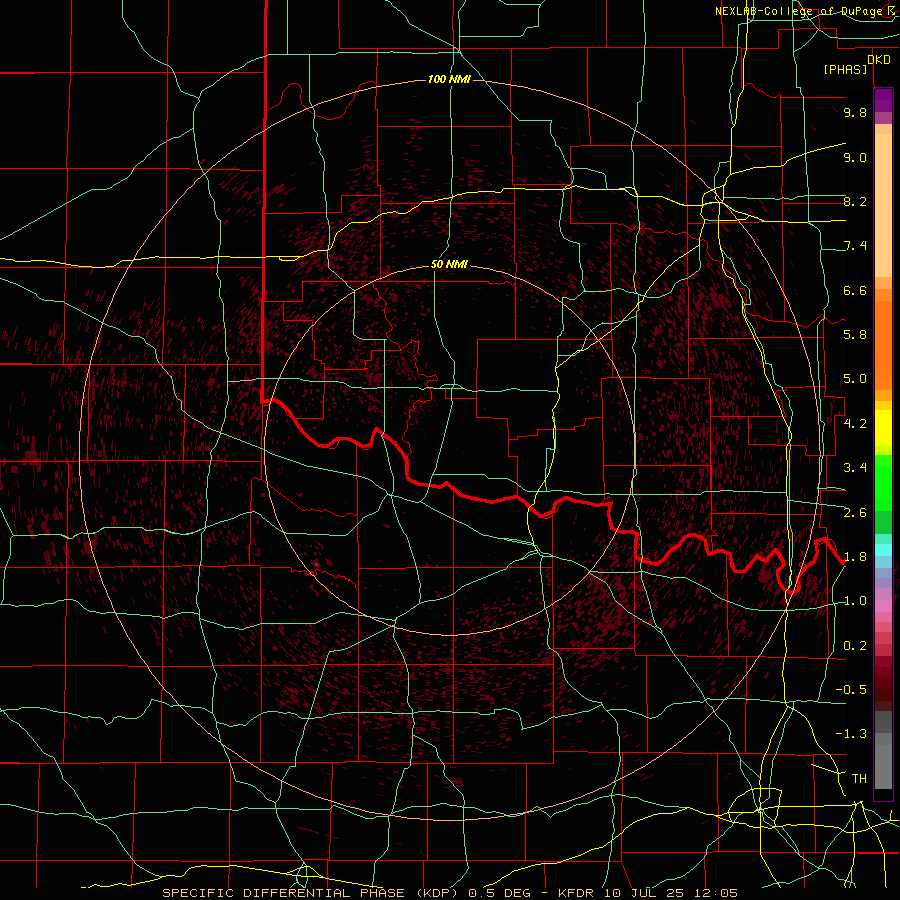
Task: Click the orange segment of the color bar
Action: [883, 344]
